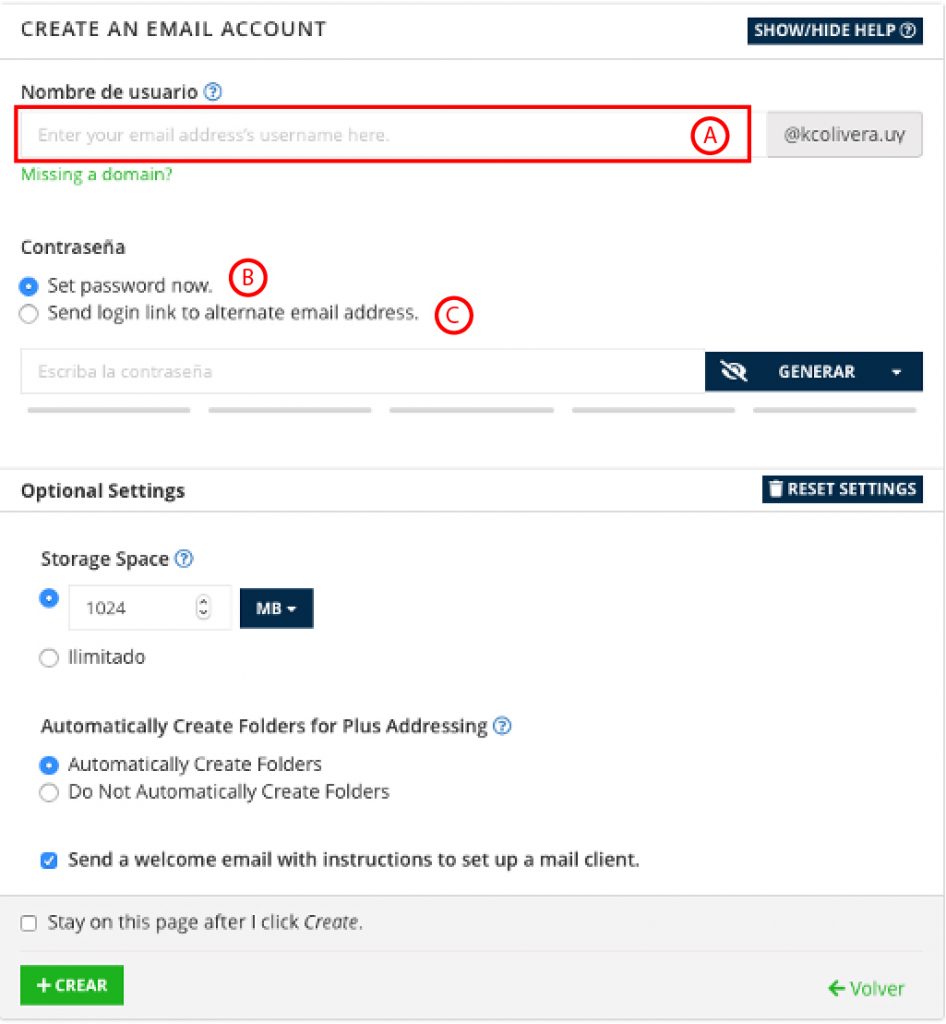This screenshot has height=1024, width=946.
Task: Click the green Crear button
Action: coord(71,985)
